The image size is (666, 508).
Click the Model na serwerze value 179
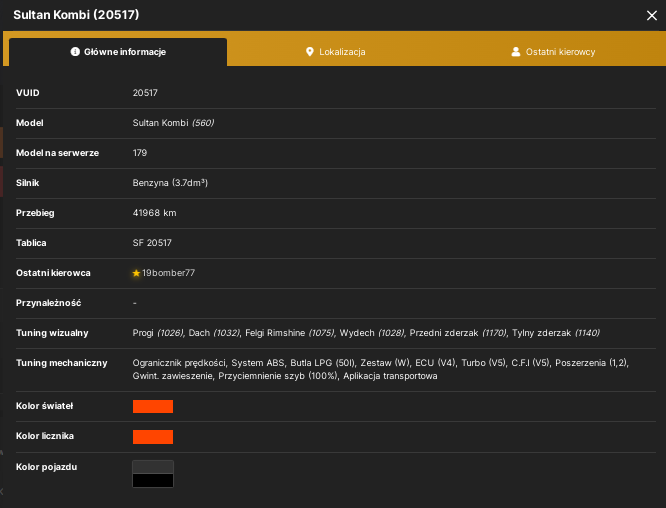tap(140, 153)
